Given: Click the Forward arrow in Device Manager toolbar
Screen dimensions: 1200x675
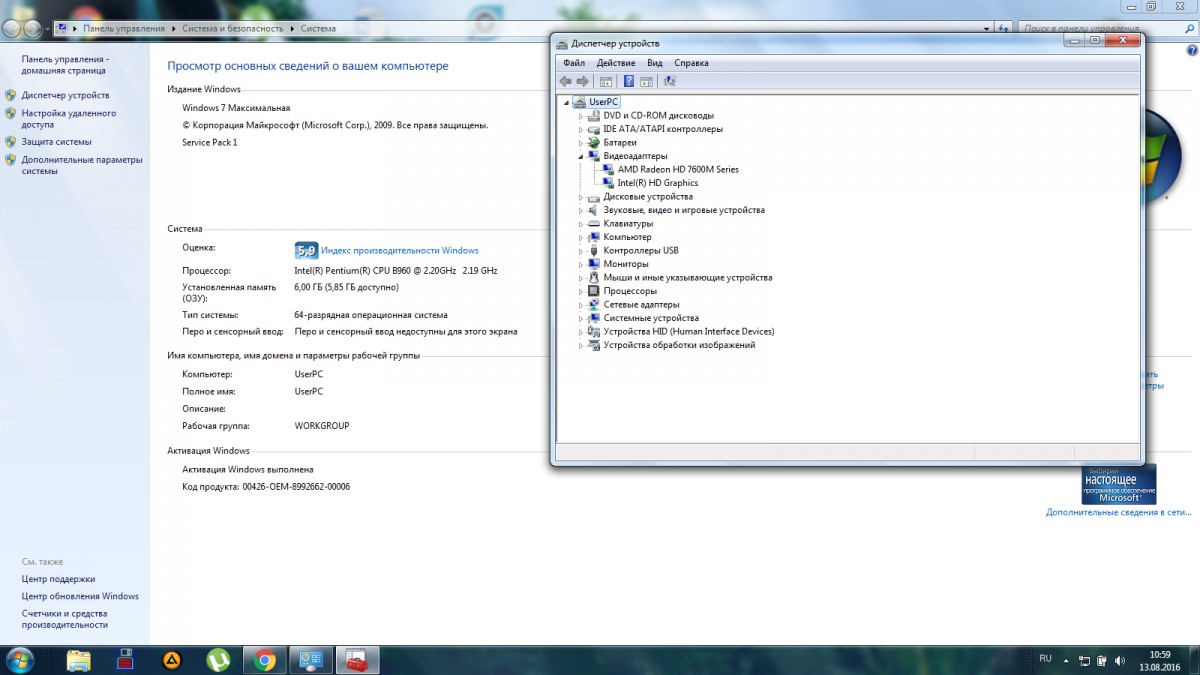Looking at the screenshot, I should pos(582,81).
